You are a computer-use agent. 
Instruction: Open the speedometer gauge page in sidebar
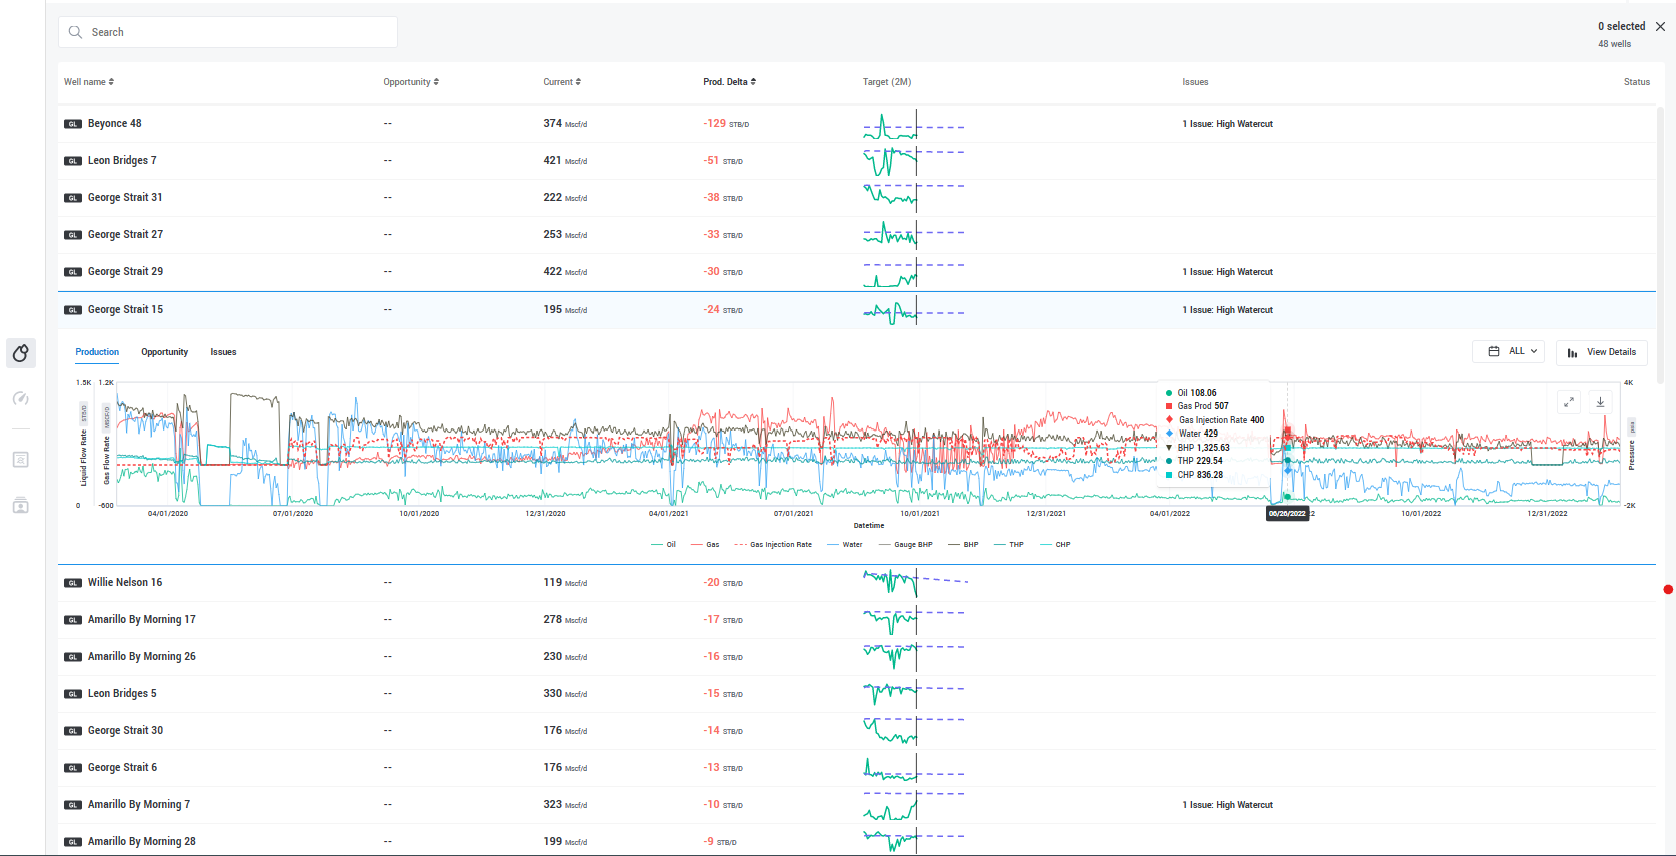click(21, 399)
